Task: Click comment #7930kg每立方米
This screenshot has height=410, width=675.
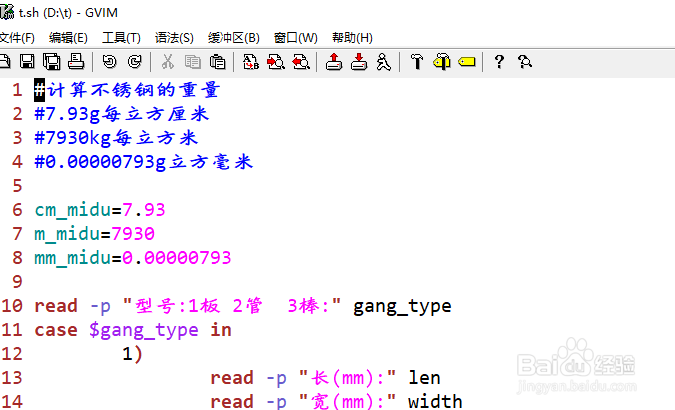Action: point(116,138)
